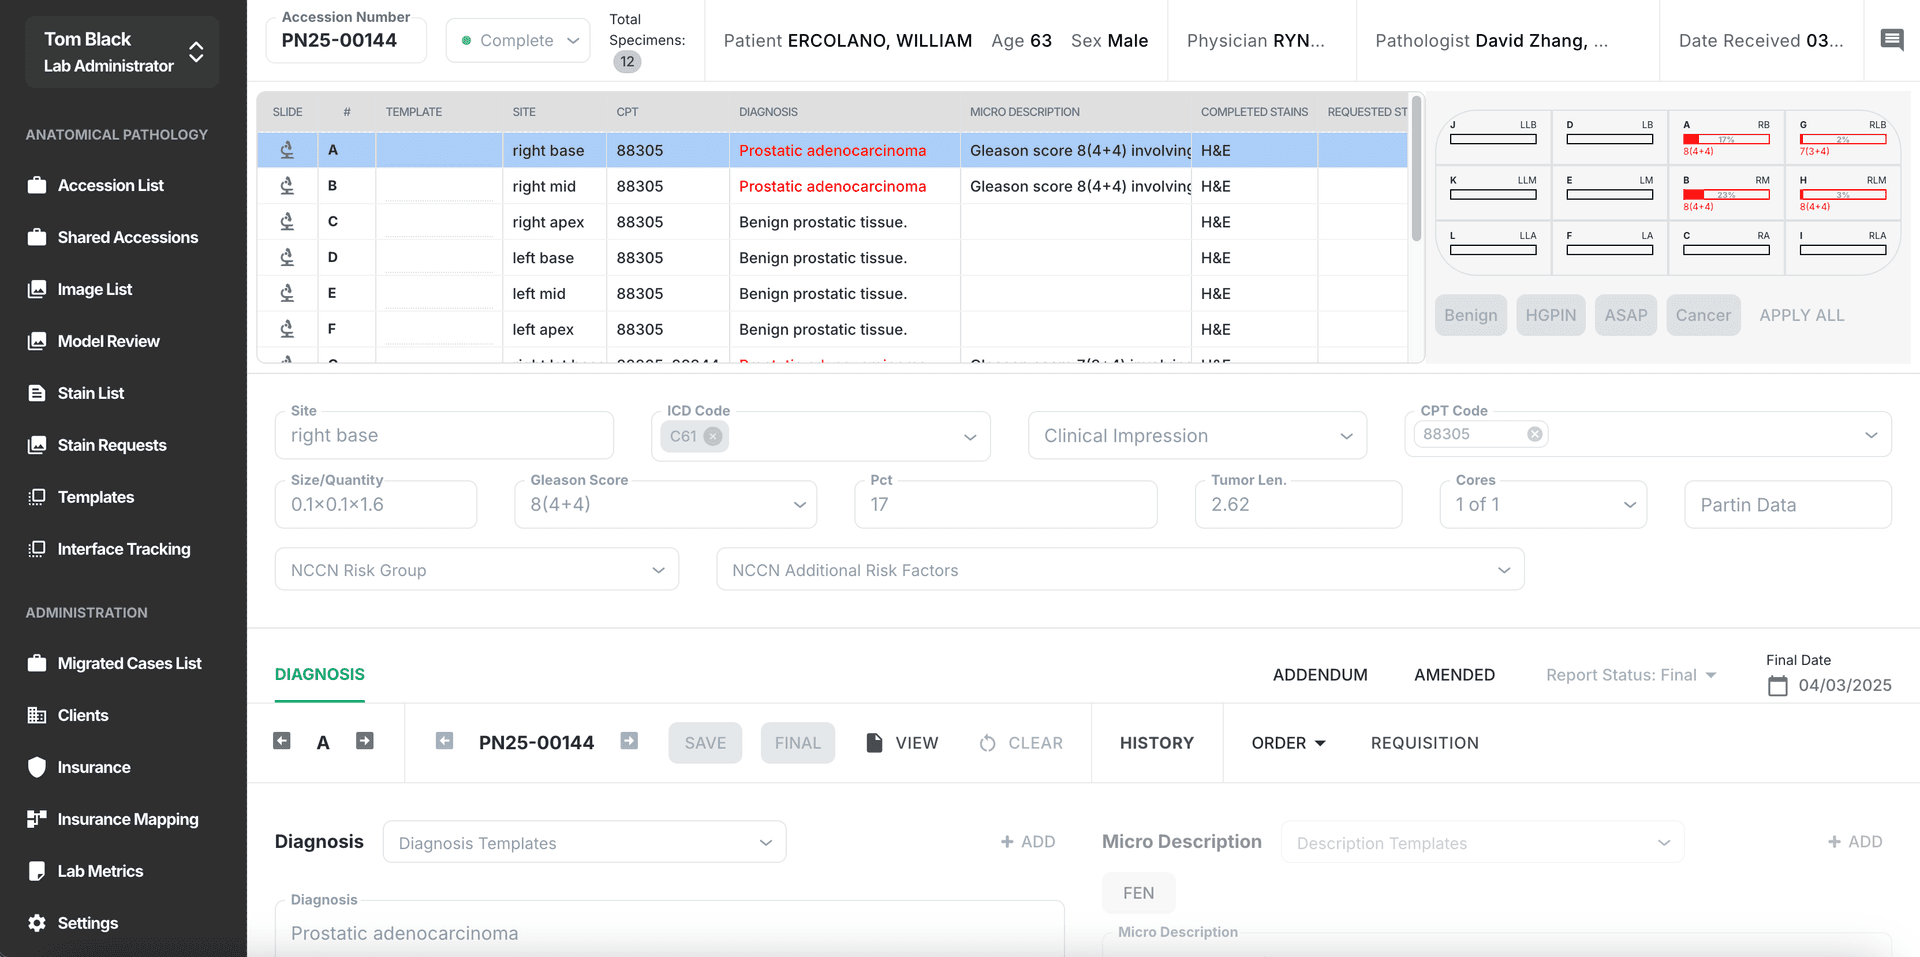Open the REQUISITION link

pyautogui.click(x=1424, y=743)
